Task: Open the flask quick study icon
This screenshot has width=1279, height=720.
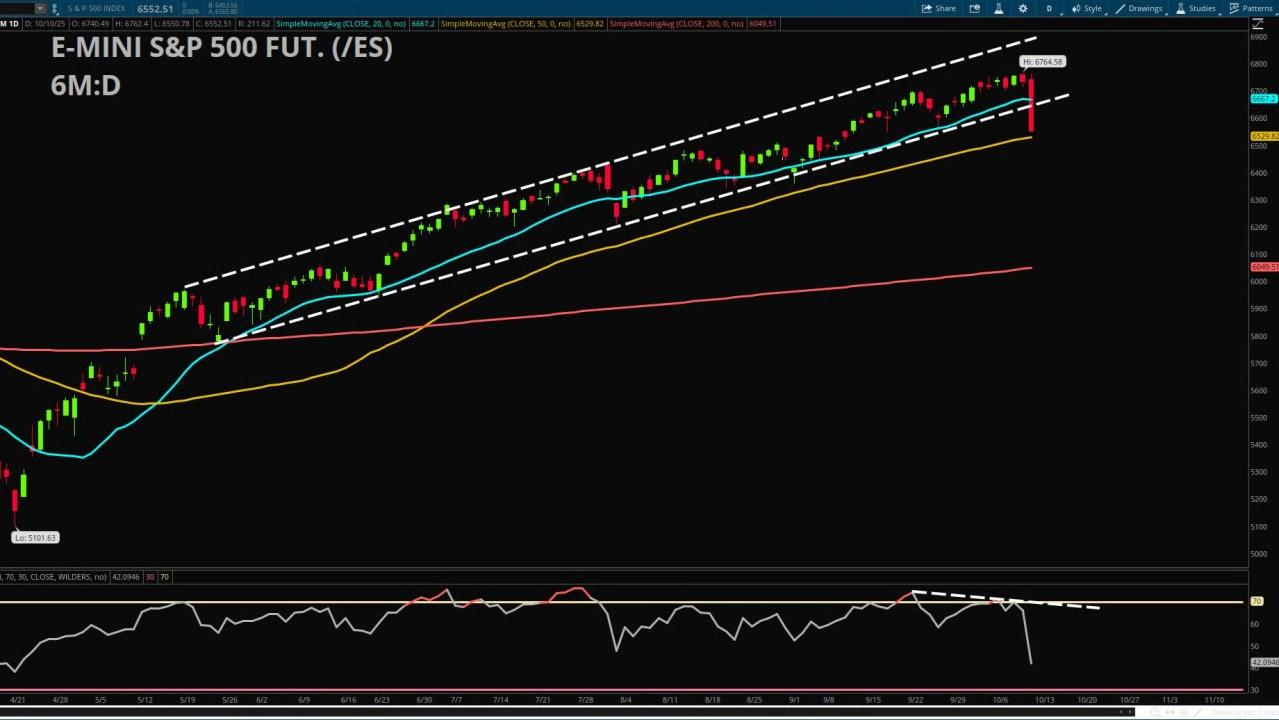Action: tap(998, 8)
